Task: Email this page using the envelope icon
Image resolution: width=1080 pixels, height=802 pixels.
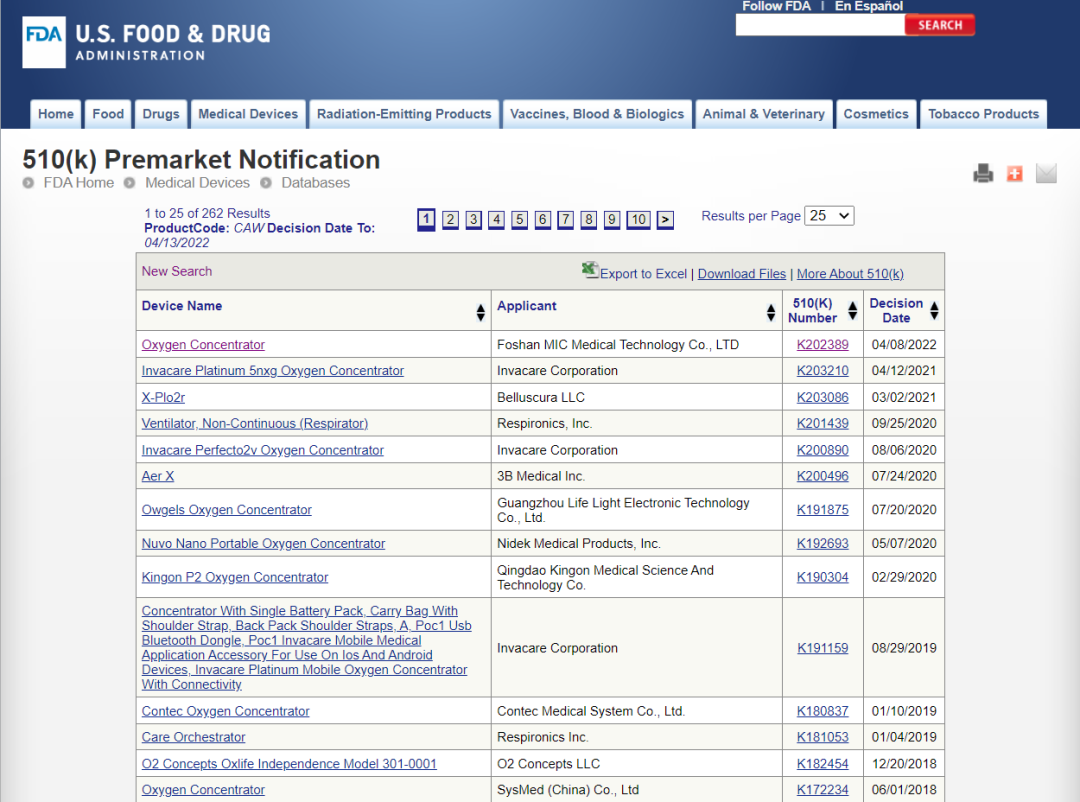Action: click(1046, 174)
